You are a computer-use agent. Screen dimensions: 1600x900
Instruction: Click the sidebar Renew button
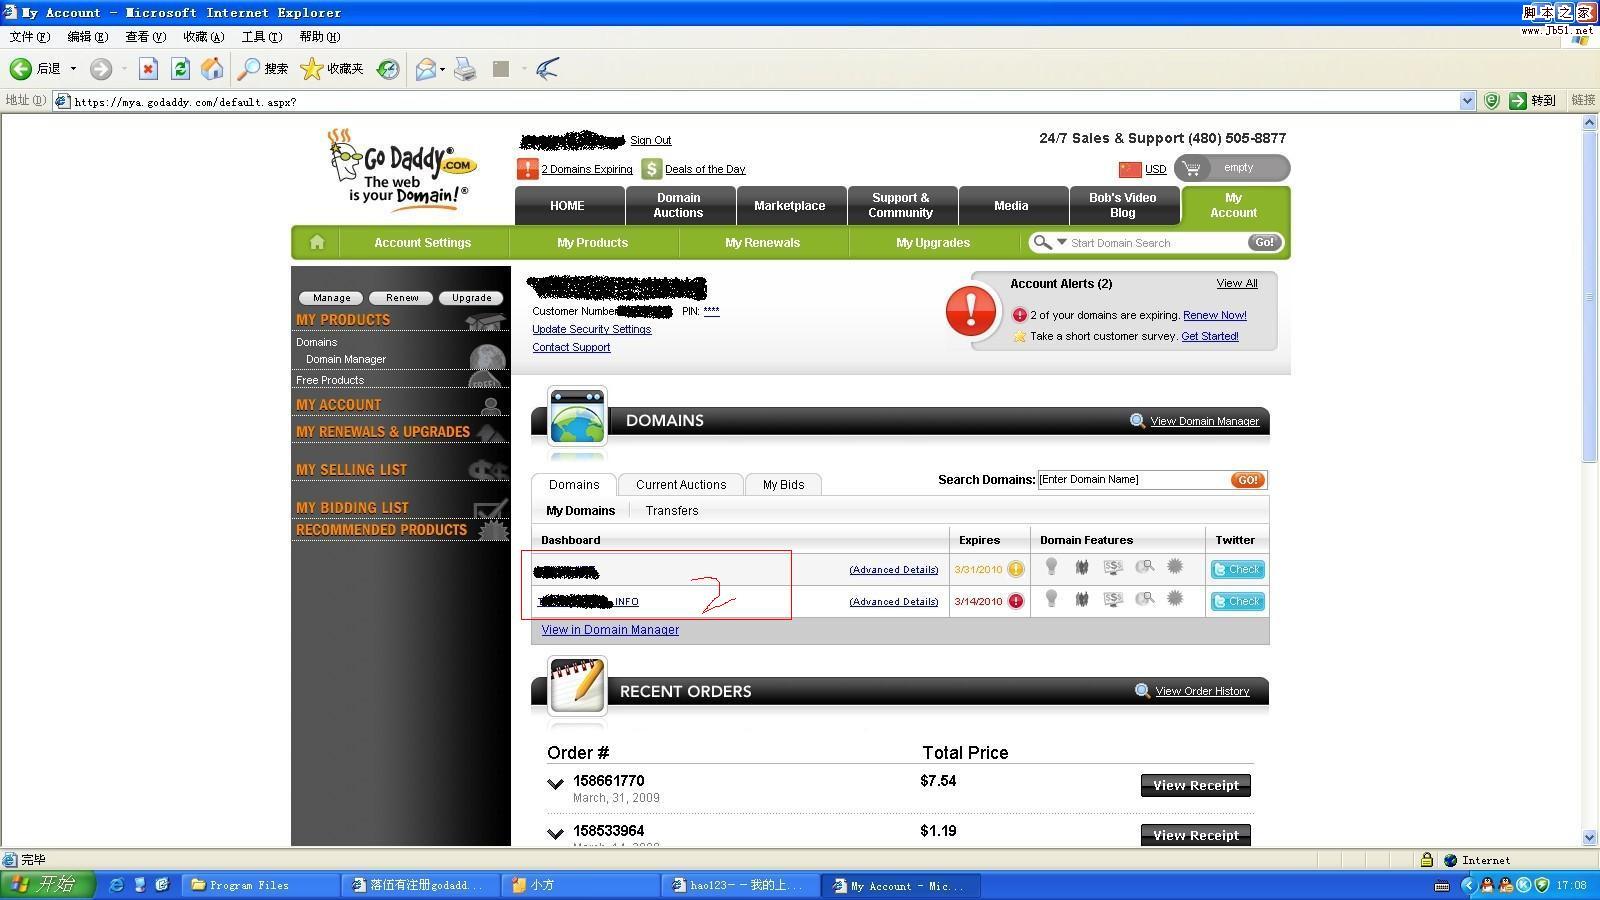402,298
